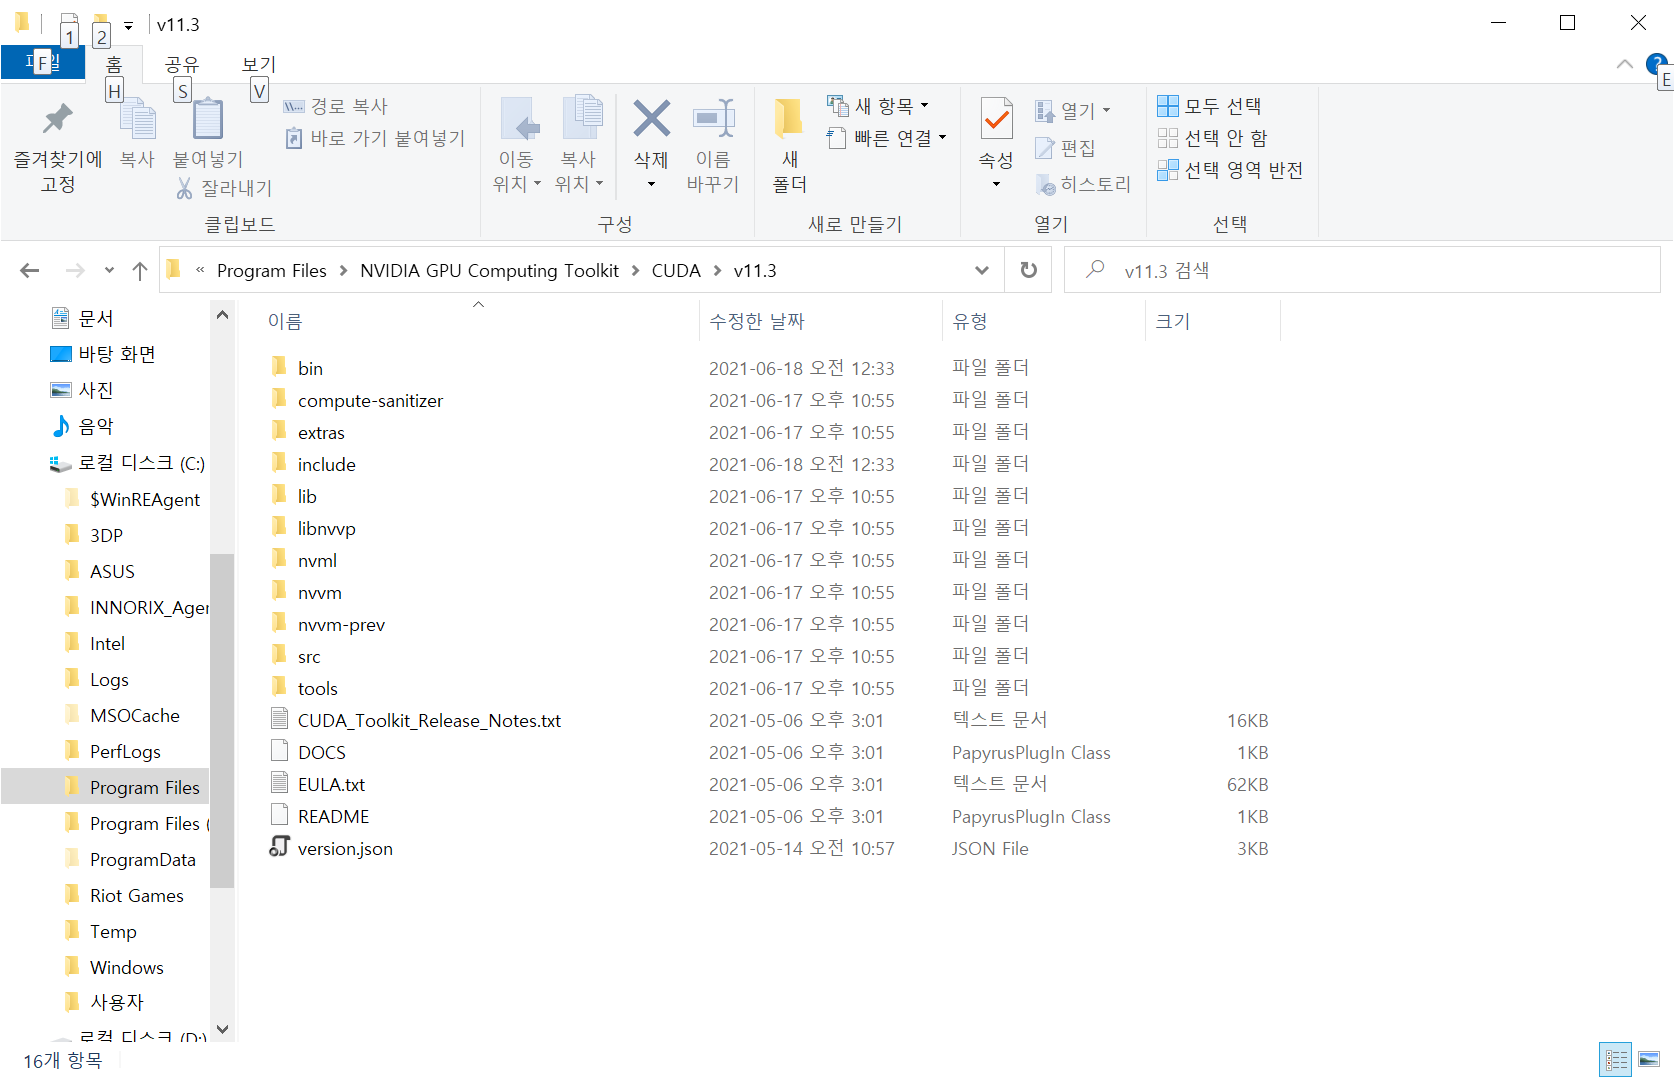Click the v11.3 search box
1674x1078 pixels.
[x=1362, y=271]
